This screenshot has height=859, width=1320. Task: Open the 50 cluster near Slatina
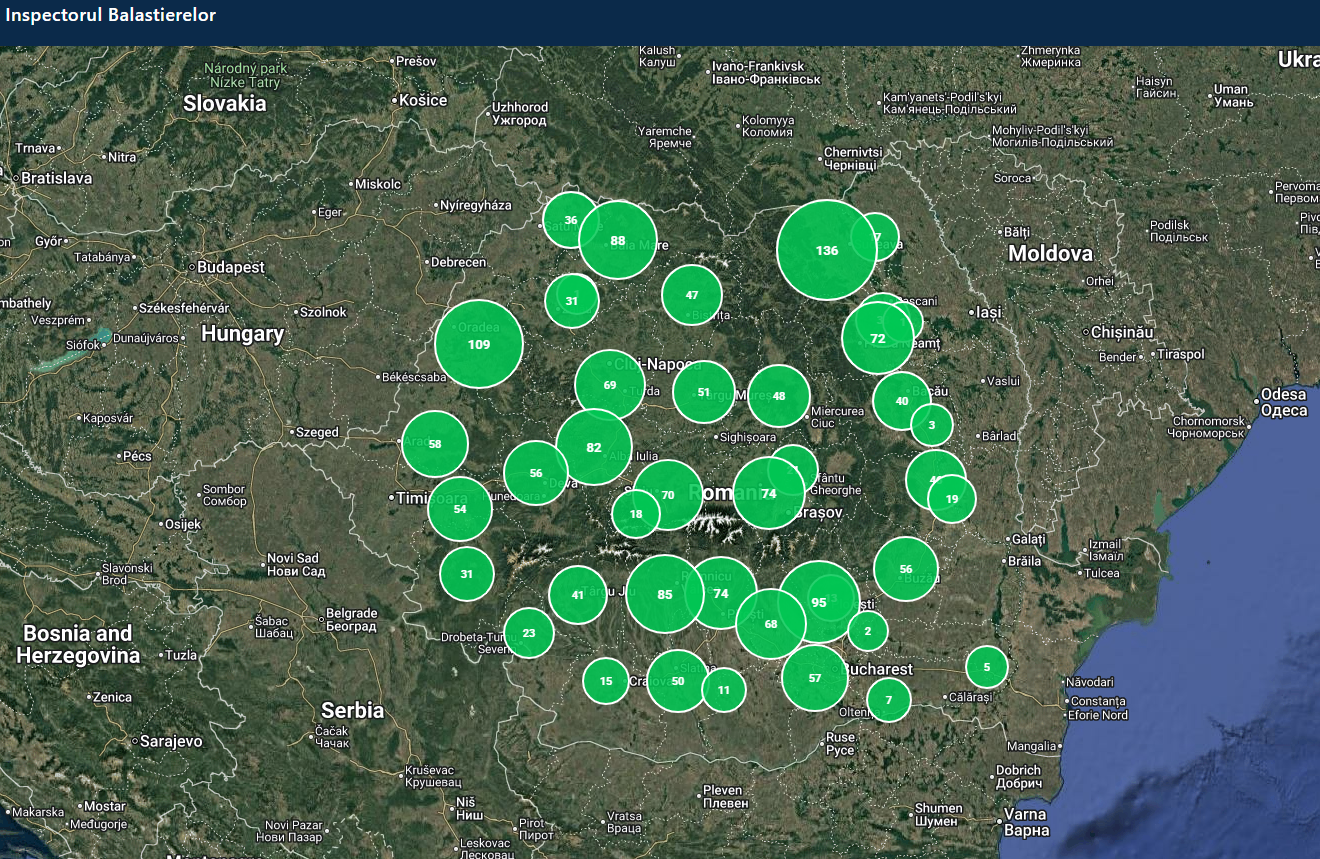pyautogui.click(x=678, y=681)
